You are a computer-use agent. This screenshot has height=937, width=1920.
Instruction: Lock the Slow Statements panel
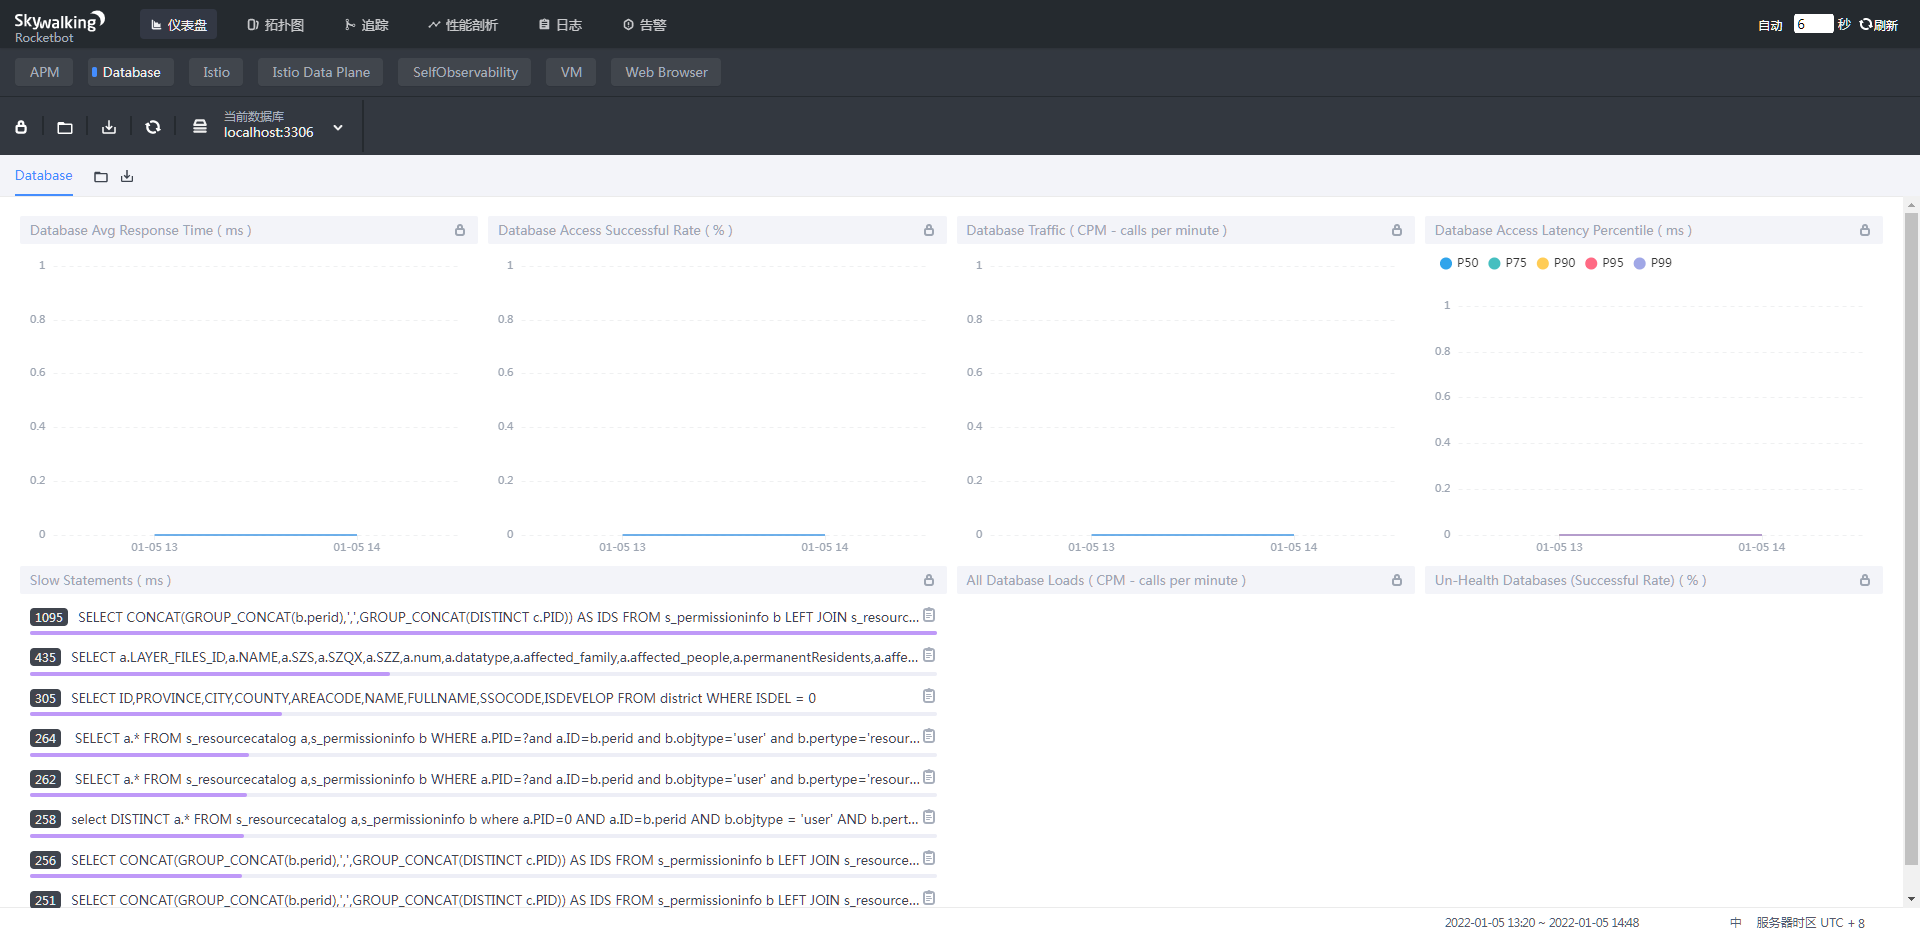tap(929, 580)
